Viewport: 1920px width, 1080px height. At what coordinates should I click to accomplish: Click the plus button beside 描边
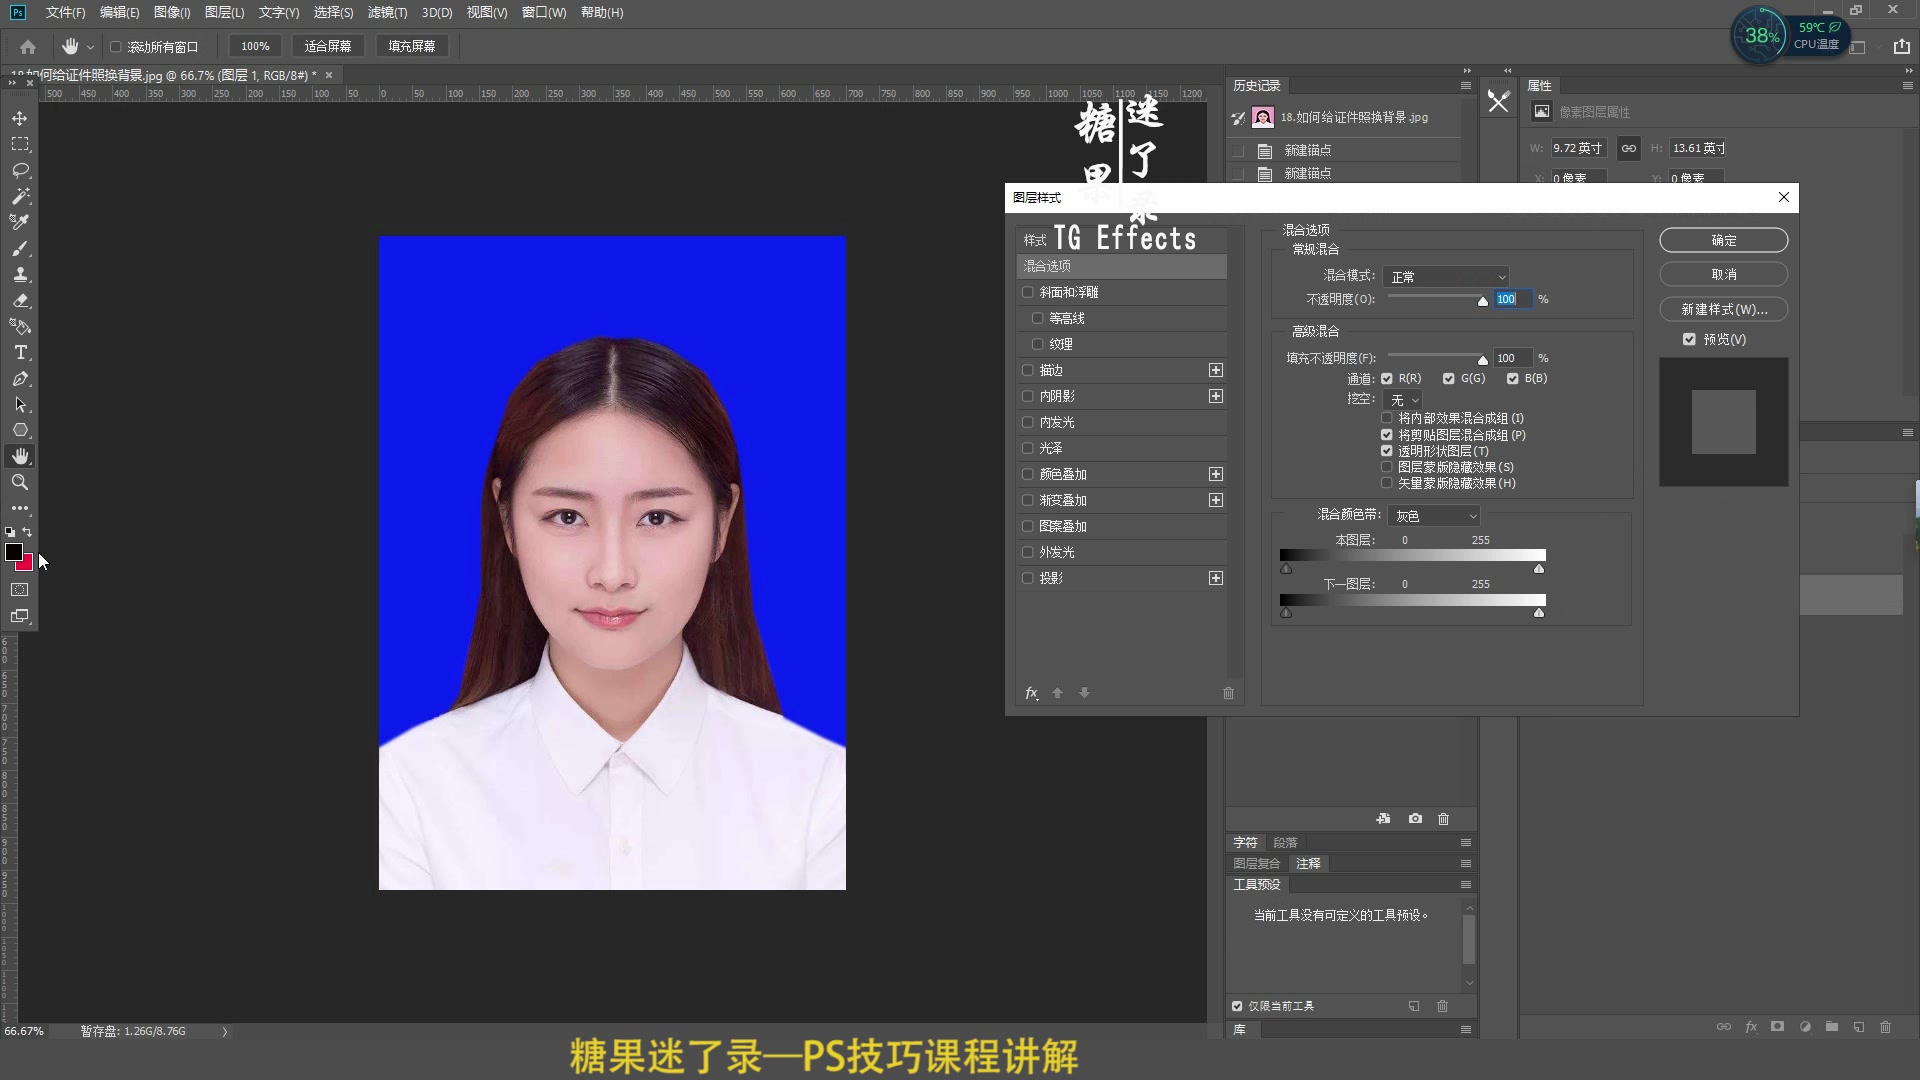point(1216,370)
